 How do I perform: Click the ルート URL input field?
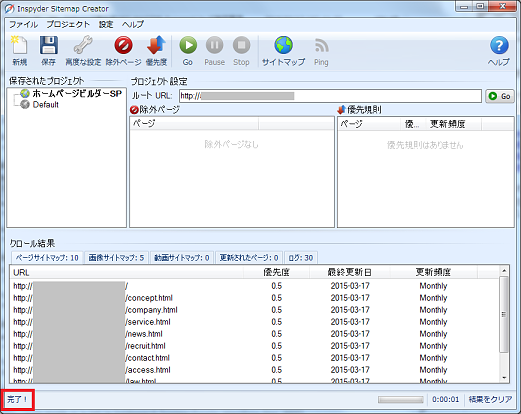330,96
